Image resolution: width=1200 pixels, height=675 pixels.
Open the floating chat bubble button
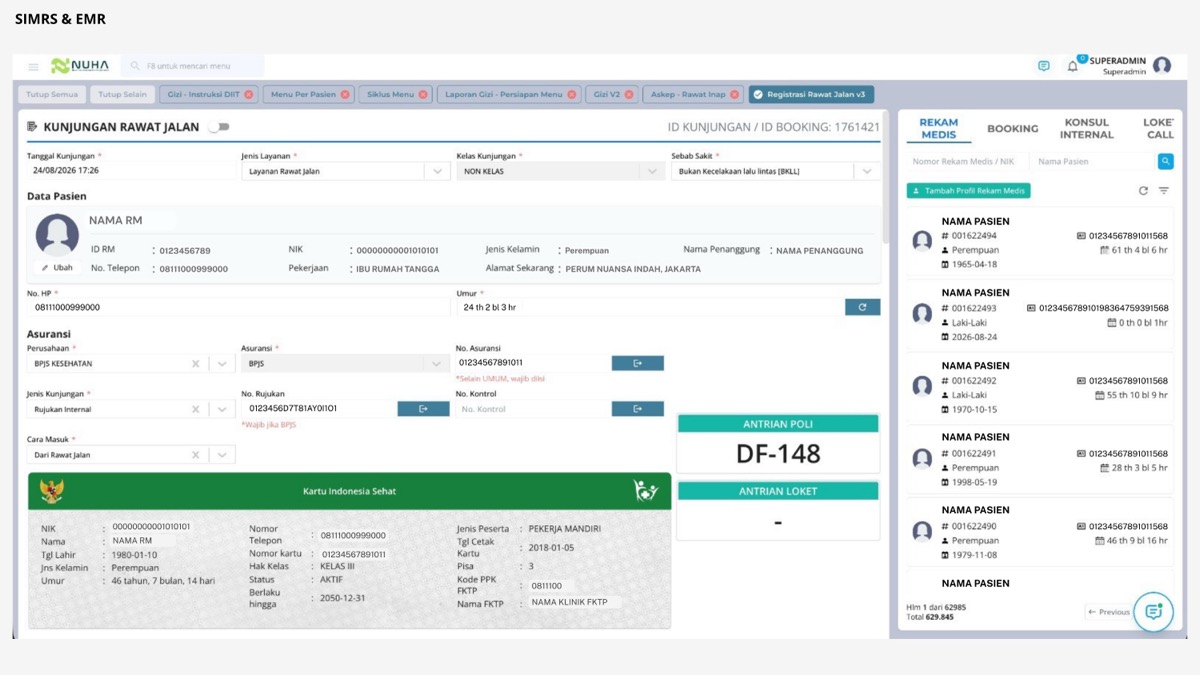(x=1153, y=612)
